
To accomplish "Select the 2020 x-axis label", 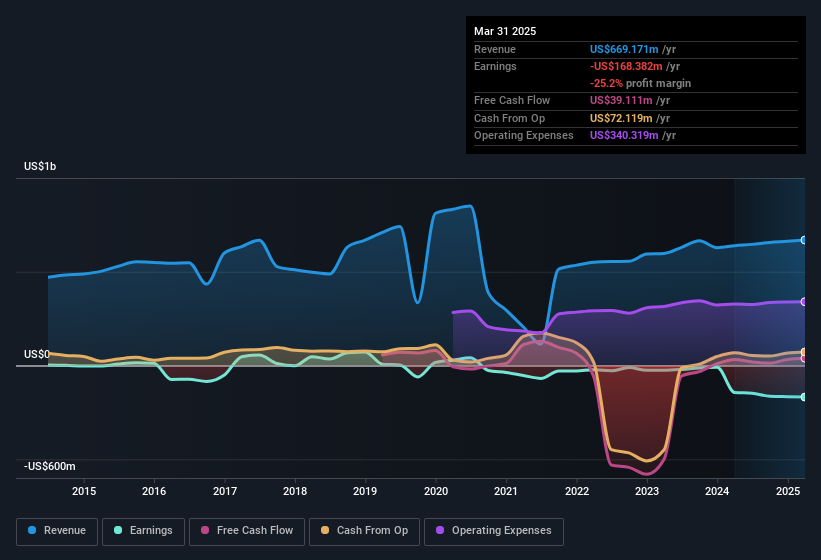I will 436,491.
